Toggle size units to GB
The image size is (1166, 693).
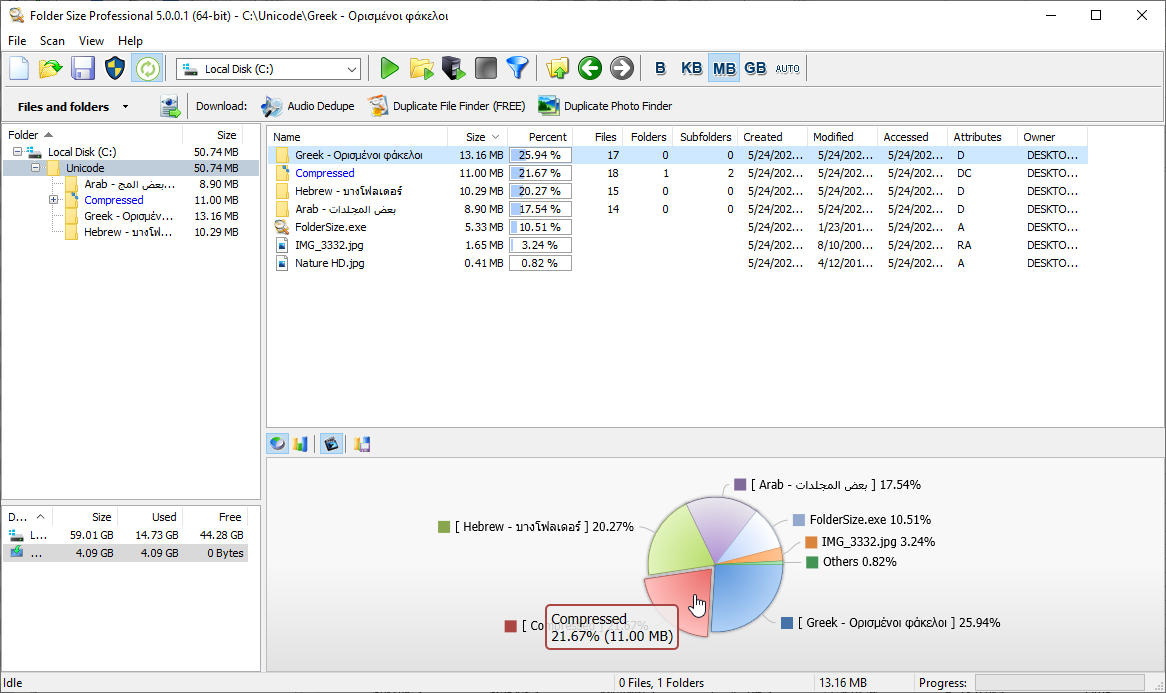coord(755,68)
